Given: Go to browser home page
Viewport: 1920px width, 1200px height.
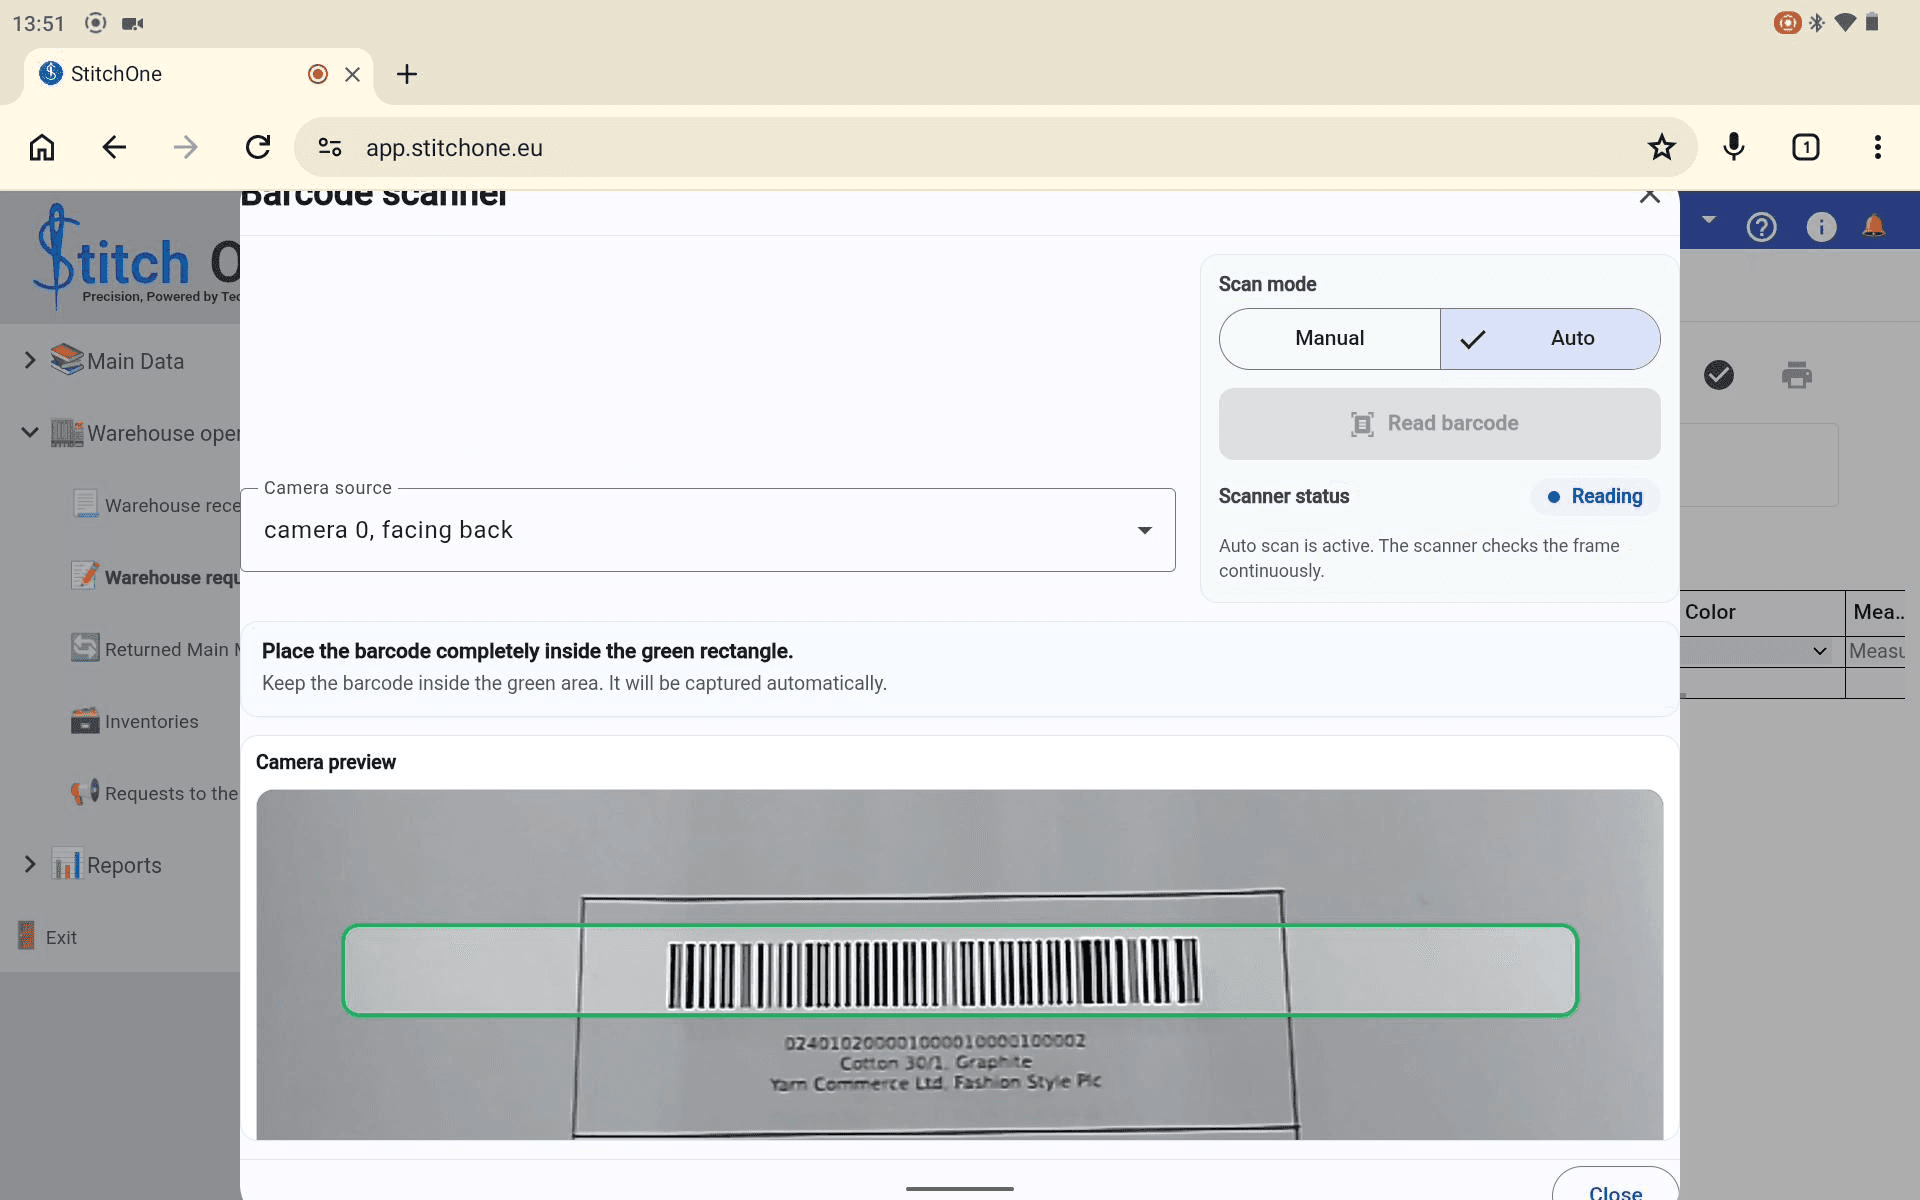Looking at the screenshot, I should click(42, 148).
